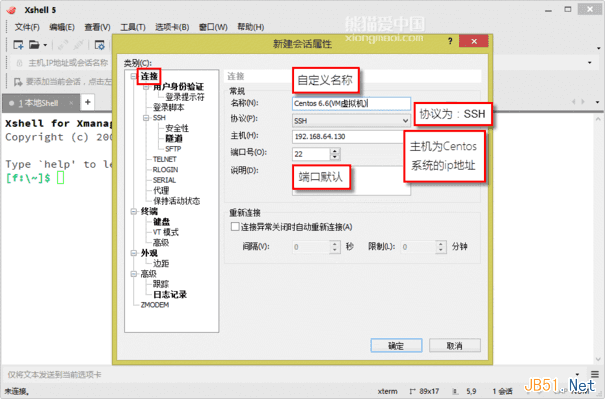Screen dimensions: 605x399
Task: Select ZMODEM in category tree
Action: point(155,305)
